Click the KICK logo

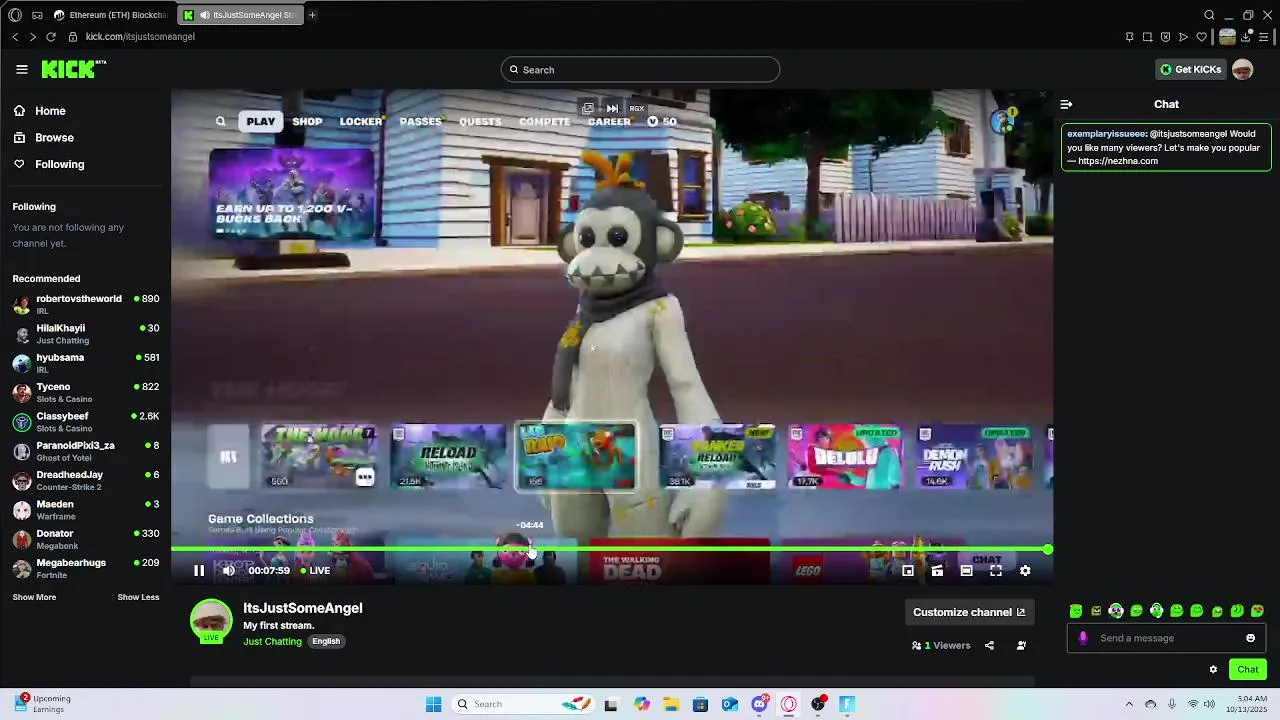(x=73, y=69)
